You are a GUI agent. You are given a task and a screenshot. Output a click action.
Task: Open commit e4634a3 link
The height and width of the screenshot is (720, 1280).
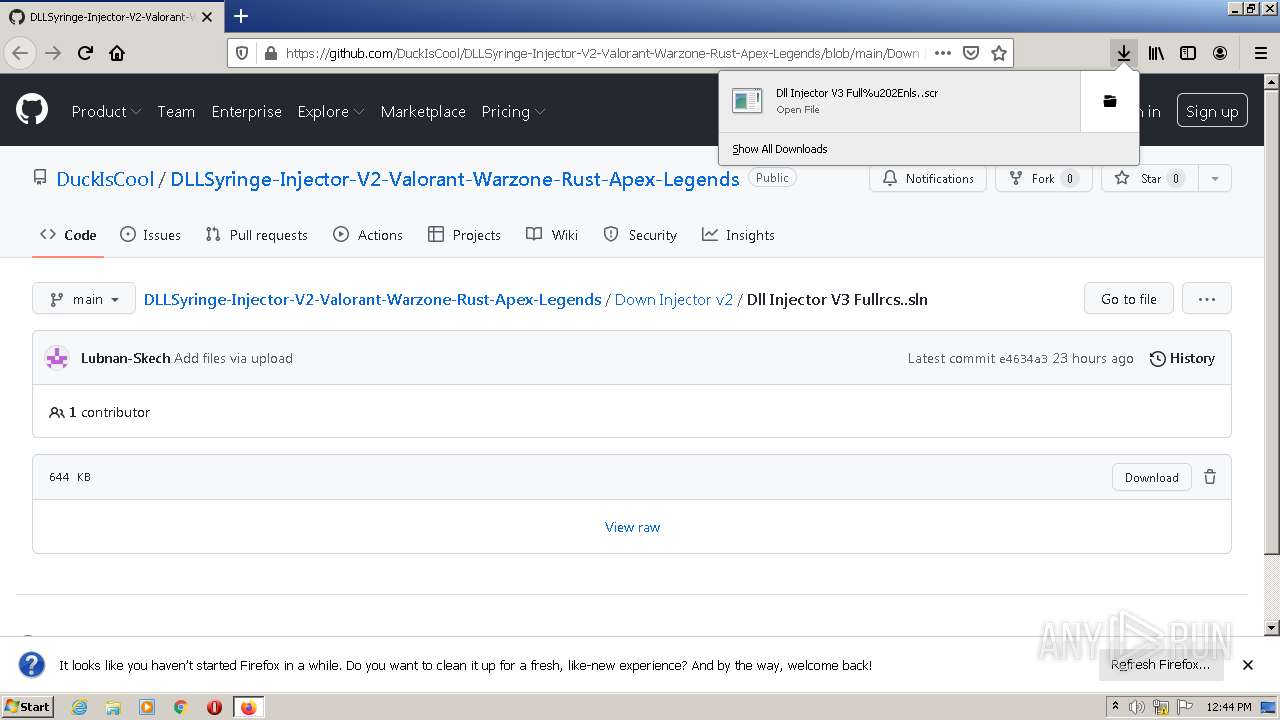[1023, 358]
